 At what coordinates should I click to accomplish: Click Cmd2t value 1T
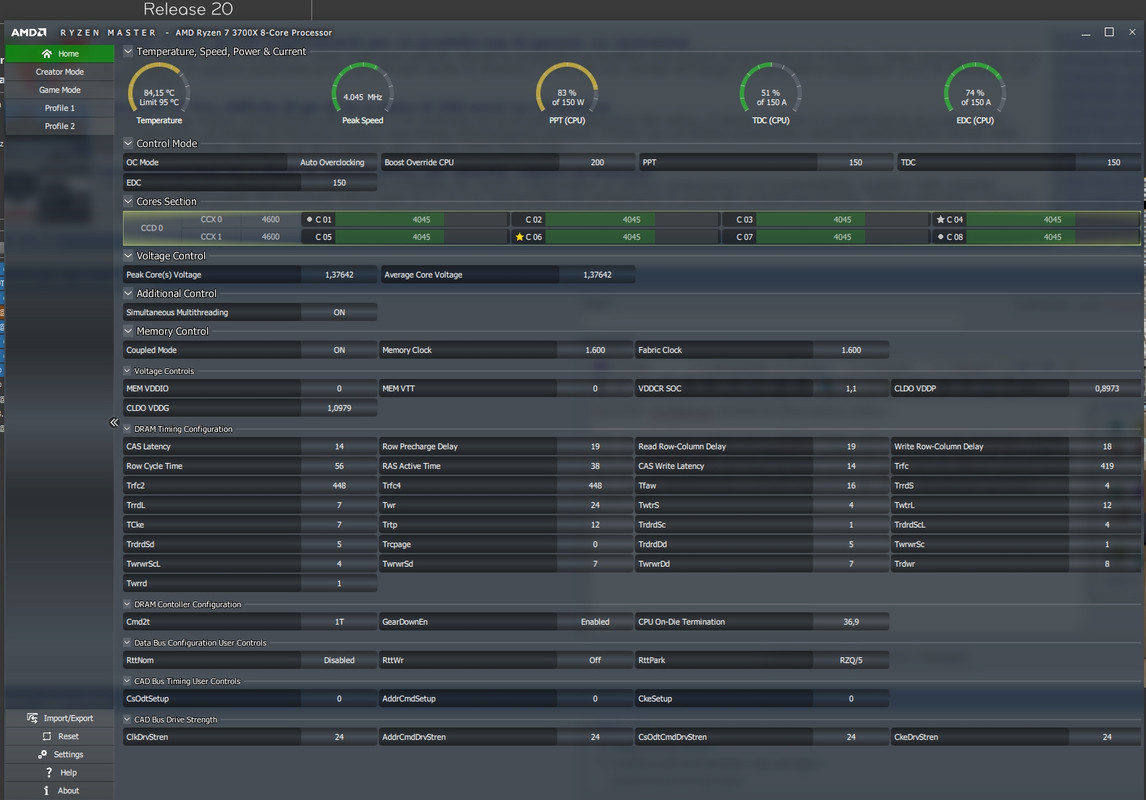[339, 622]
